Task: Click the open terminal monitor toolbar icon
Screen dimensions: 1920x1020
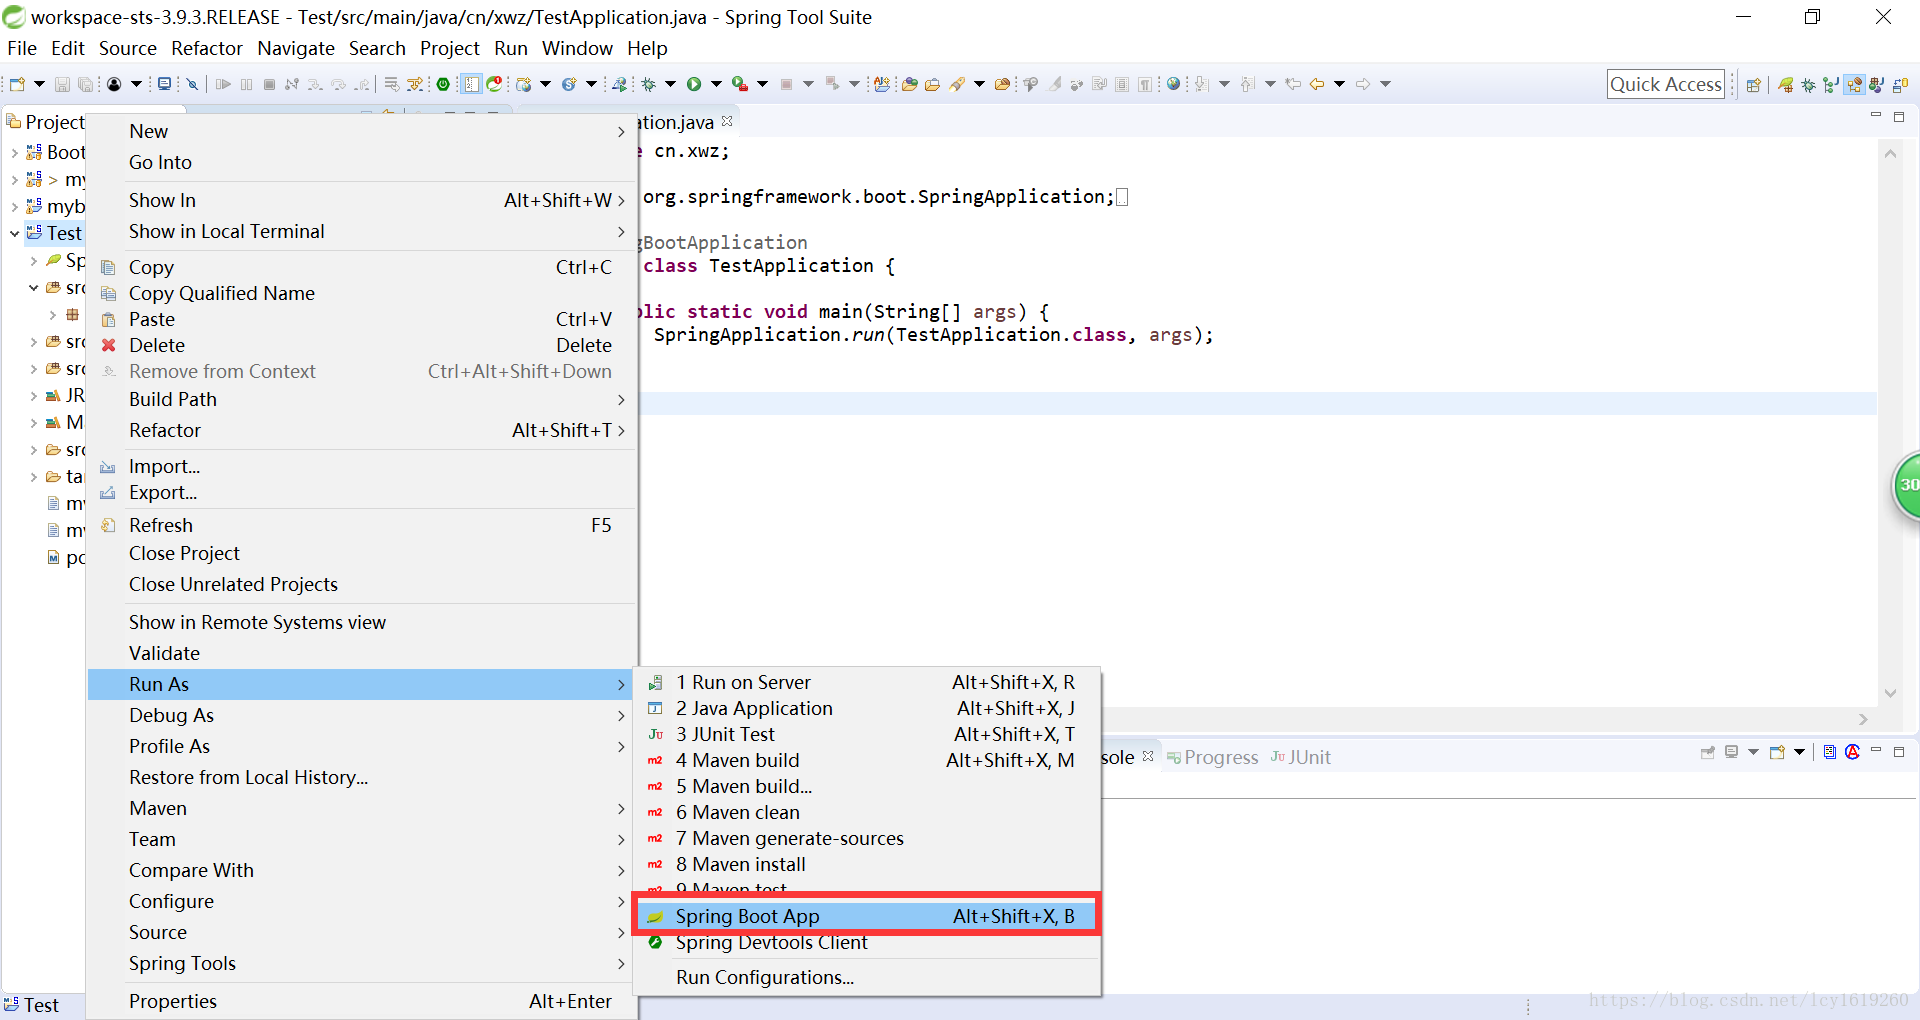Action: pos(164,84)
